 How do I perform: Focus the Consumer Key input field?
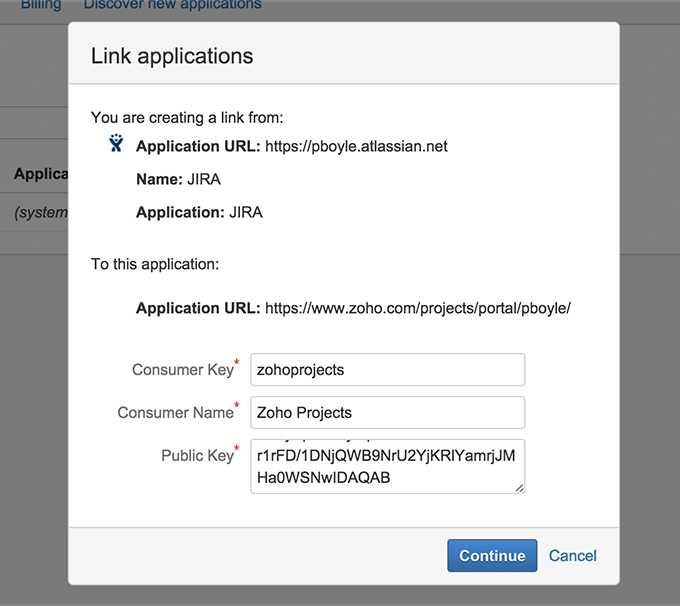point(387,369)
